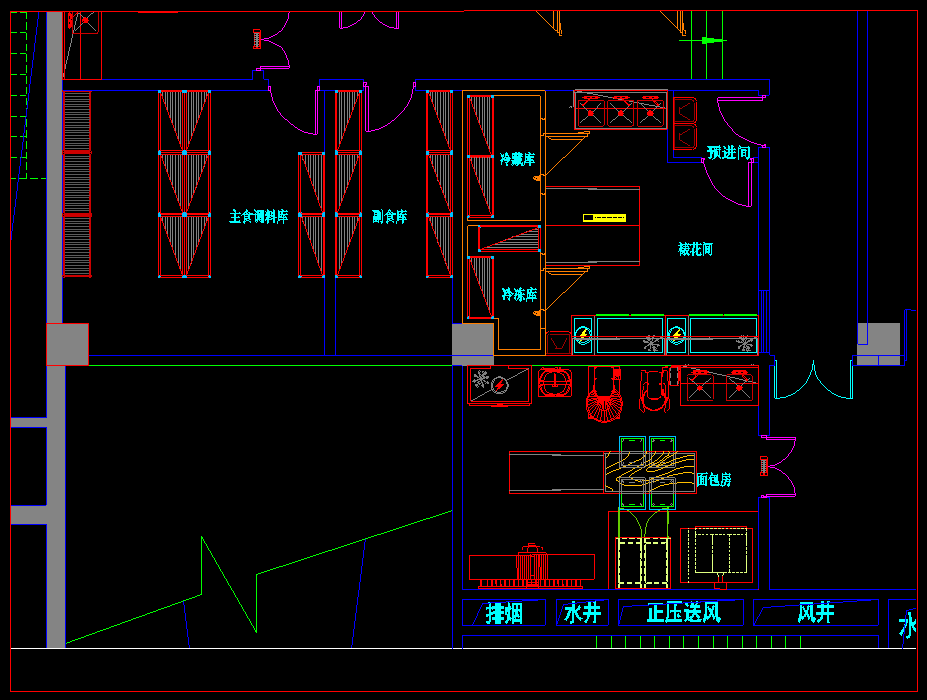The height and width of the screenshot is (700, 927).
Task: Click the 主食调料库 room label
Action: tap(258, 216)
